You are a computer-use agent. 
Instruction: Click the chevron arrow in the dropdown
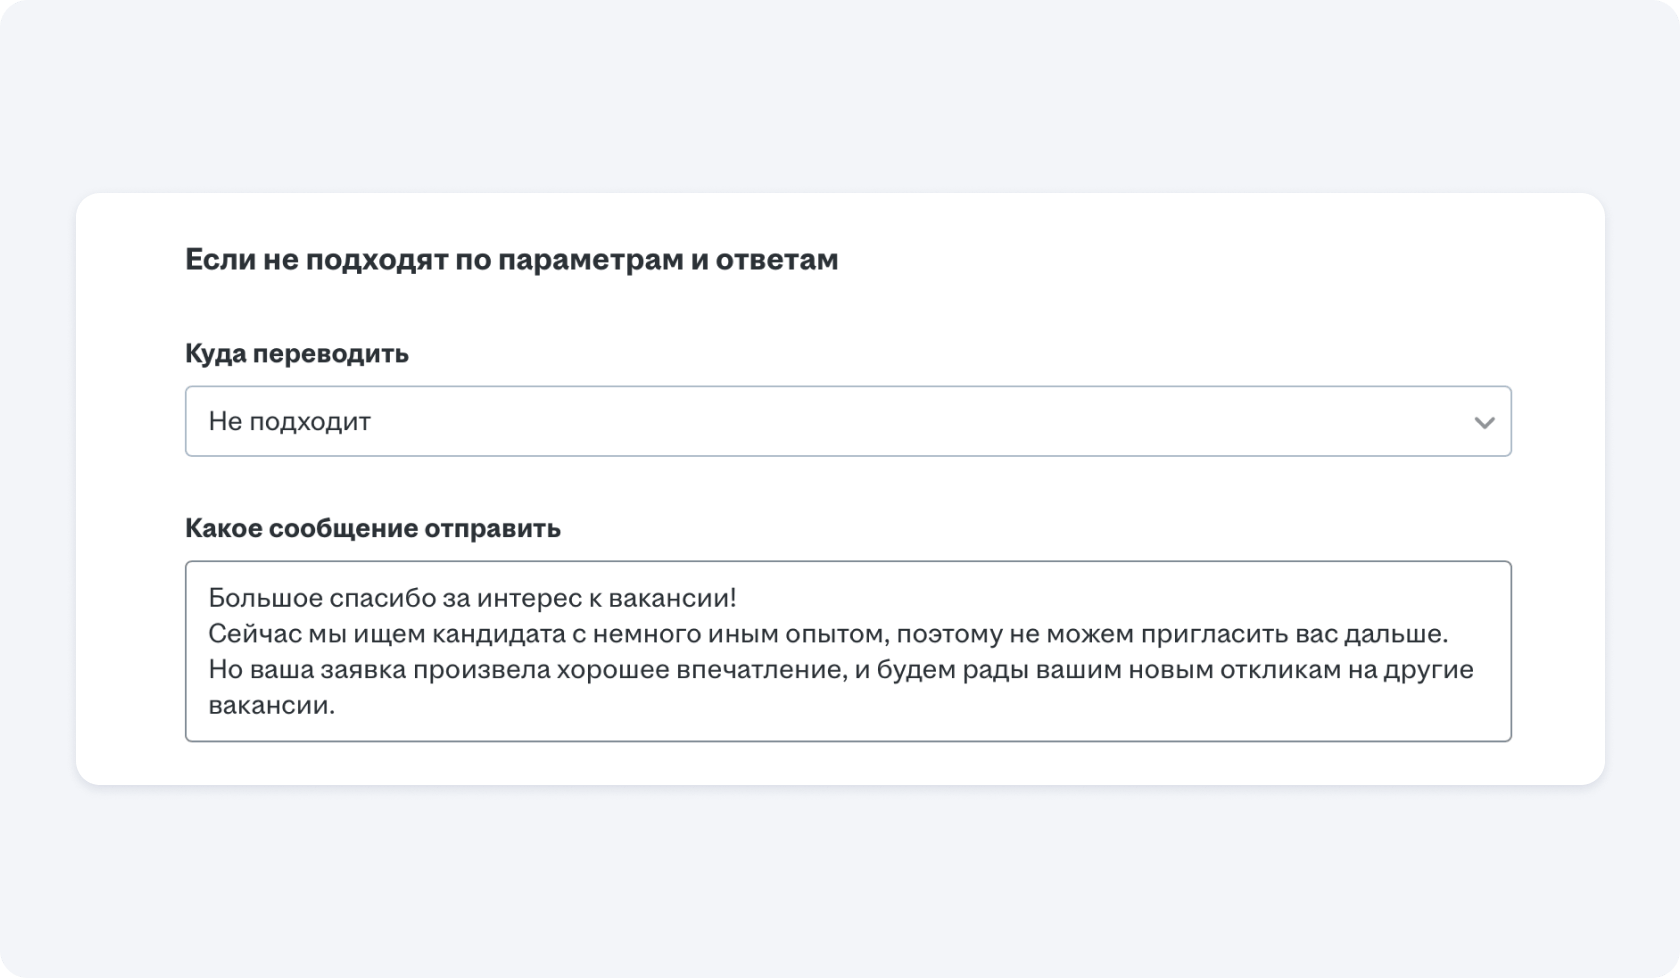point(1484,422)
